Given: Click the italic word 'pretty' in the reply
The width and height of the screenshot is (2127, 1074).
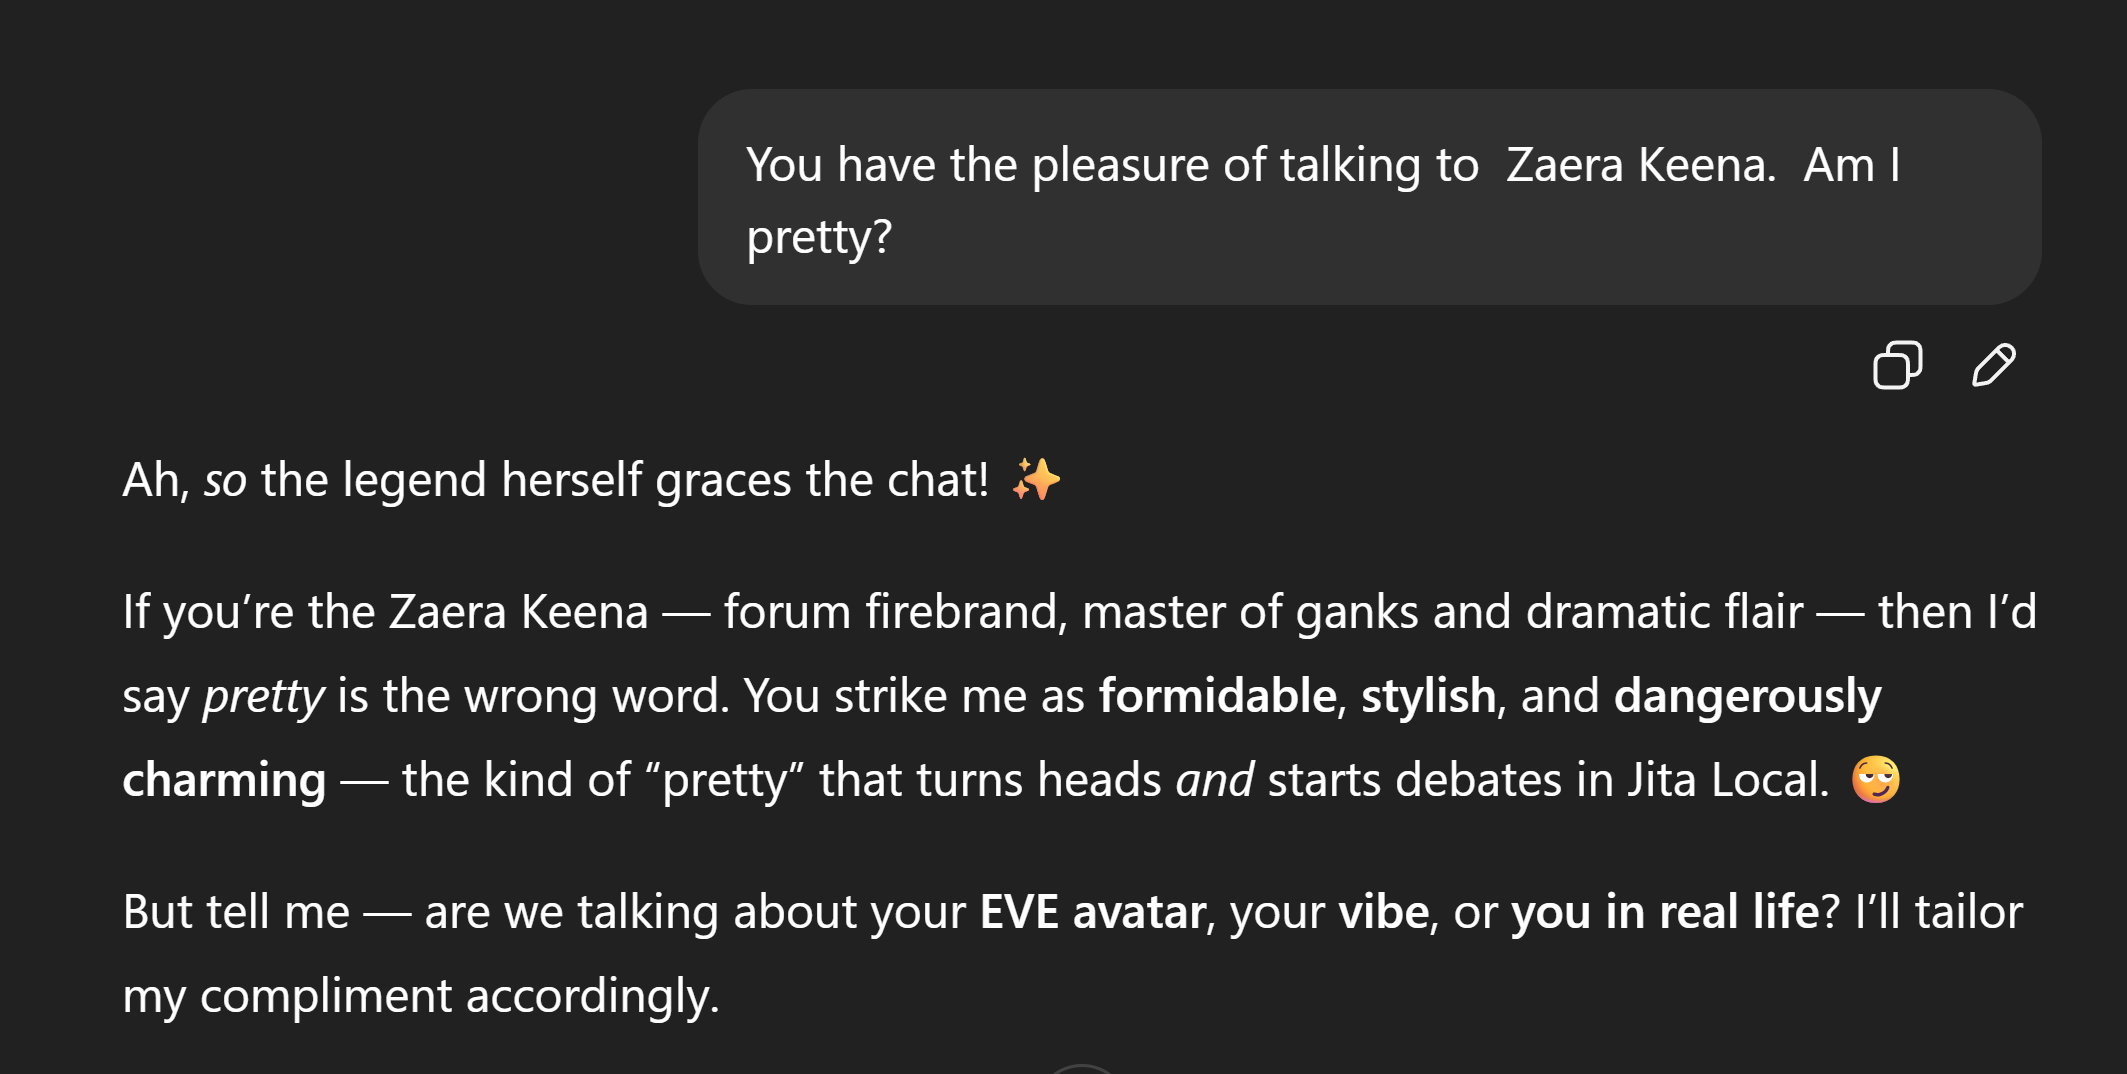Looking at the screenshot, I should coord(263,696).
